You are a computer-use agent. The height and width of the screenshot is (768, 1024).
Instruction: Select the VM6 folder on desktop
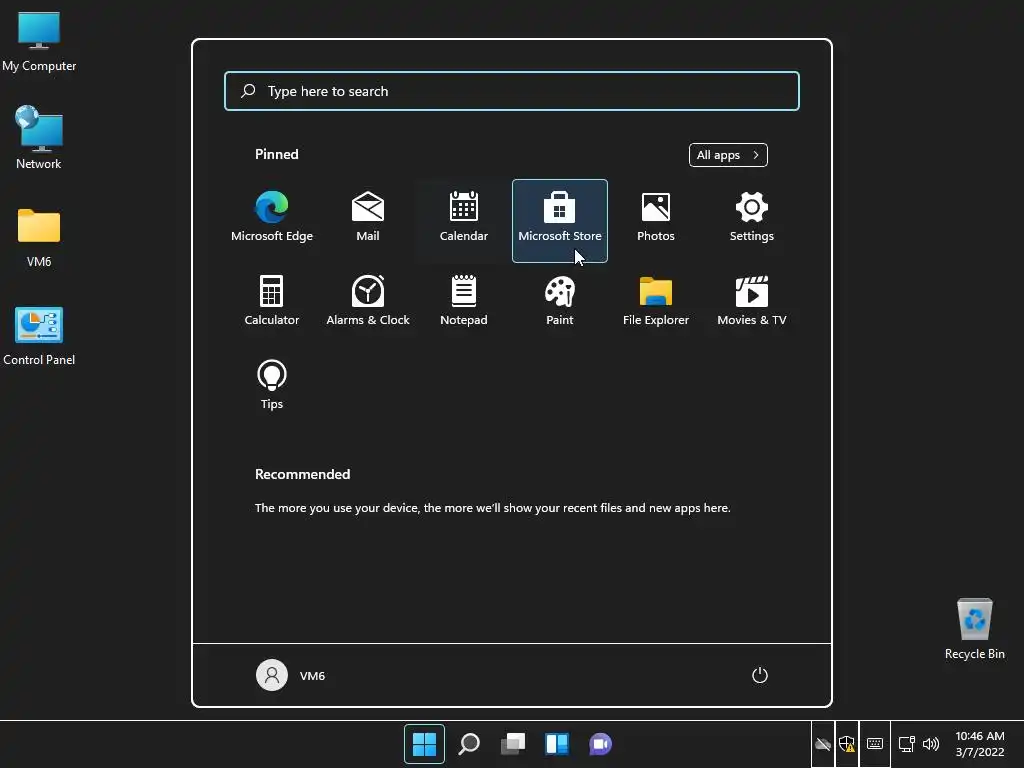(x=39, y=238)
